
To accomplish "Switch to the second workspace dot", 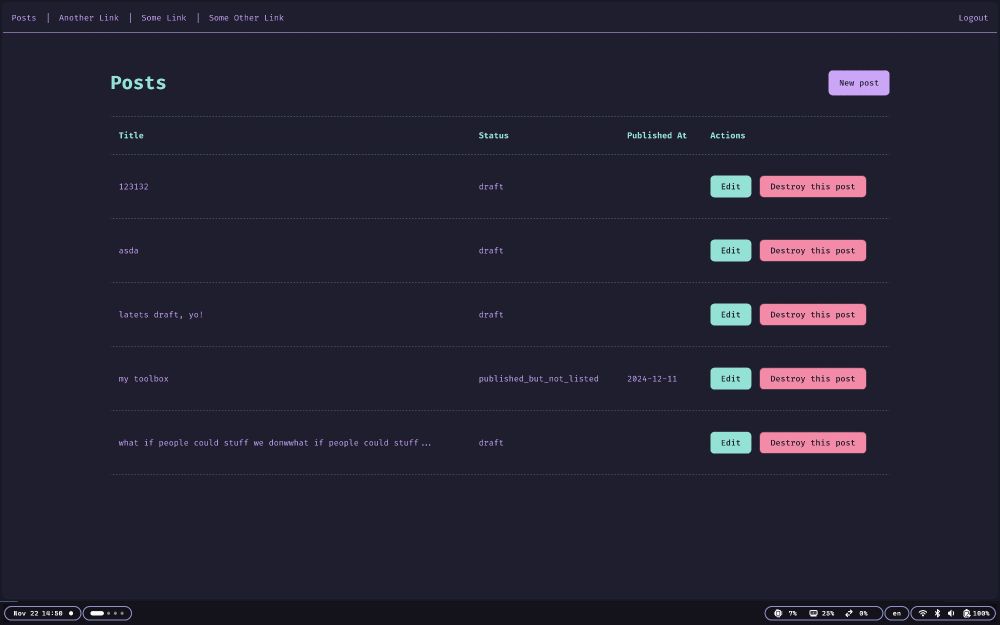I will [108, 613].
